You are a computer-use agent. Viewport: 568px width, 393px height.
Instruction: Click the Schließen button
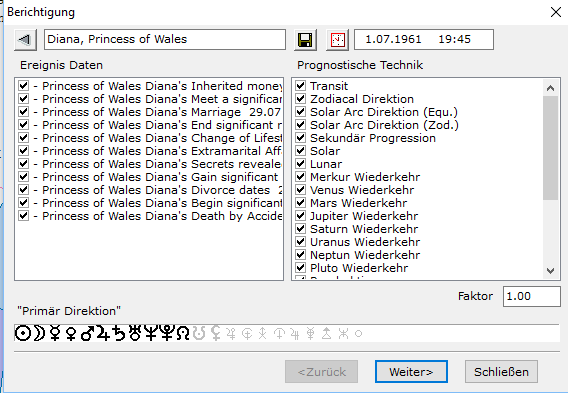pos(501,372)
